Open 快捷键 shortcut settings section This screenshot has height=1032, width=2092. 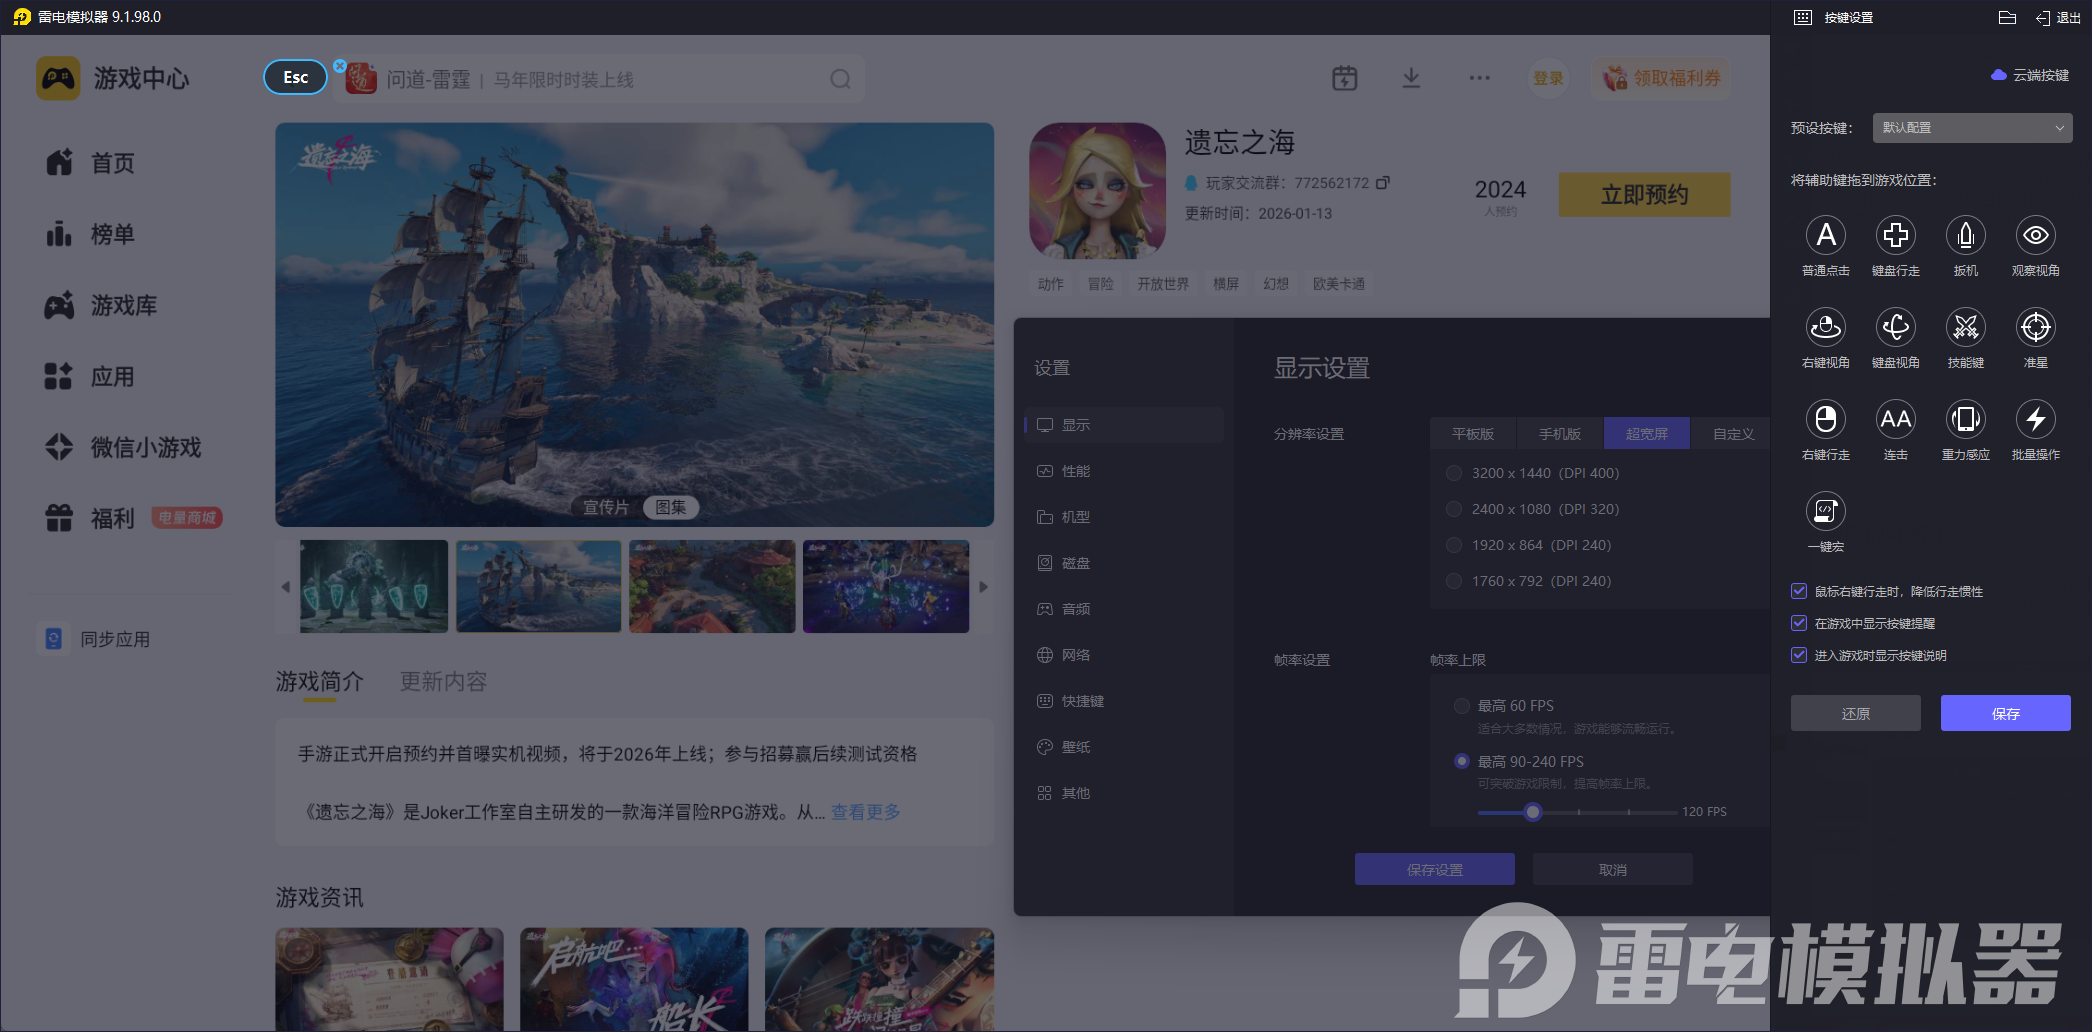[x=1124, y=701]
